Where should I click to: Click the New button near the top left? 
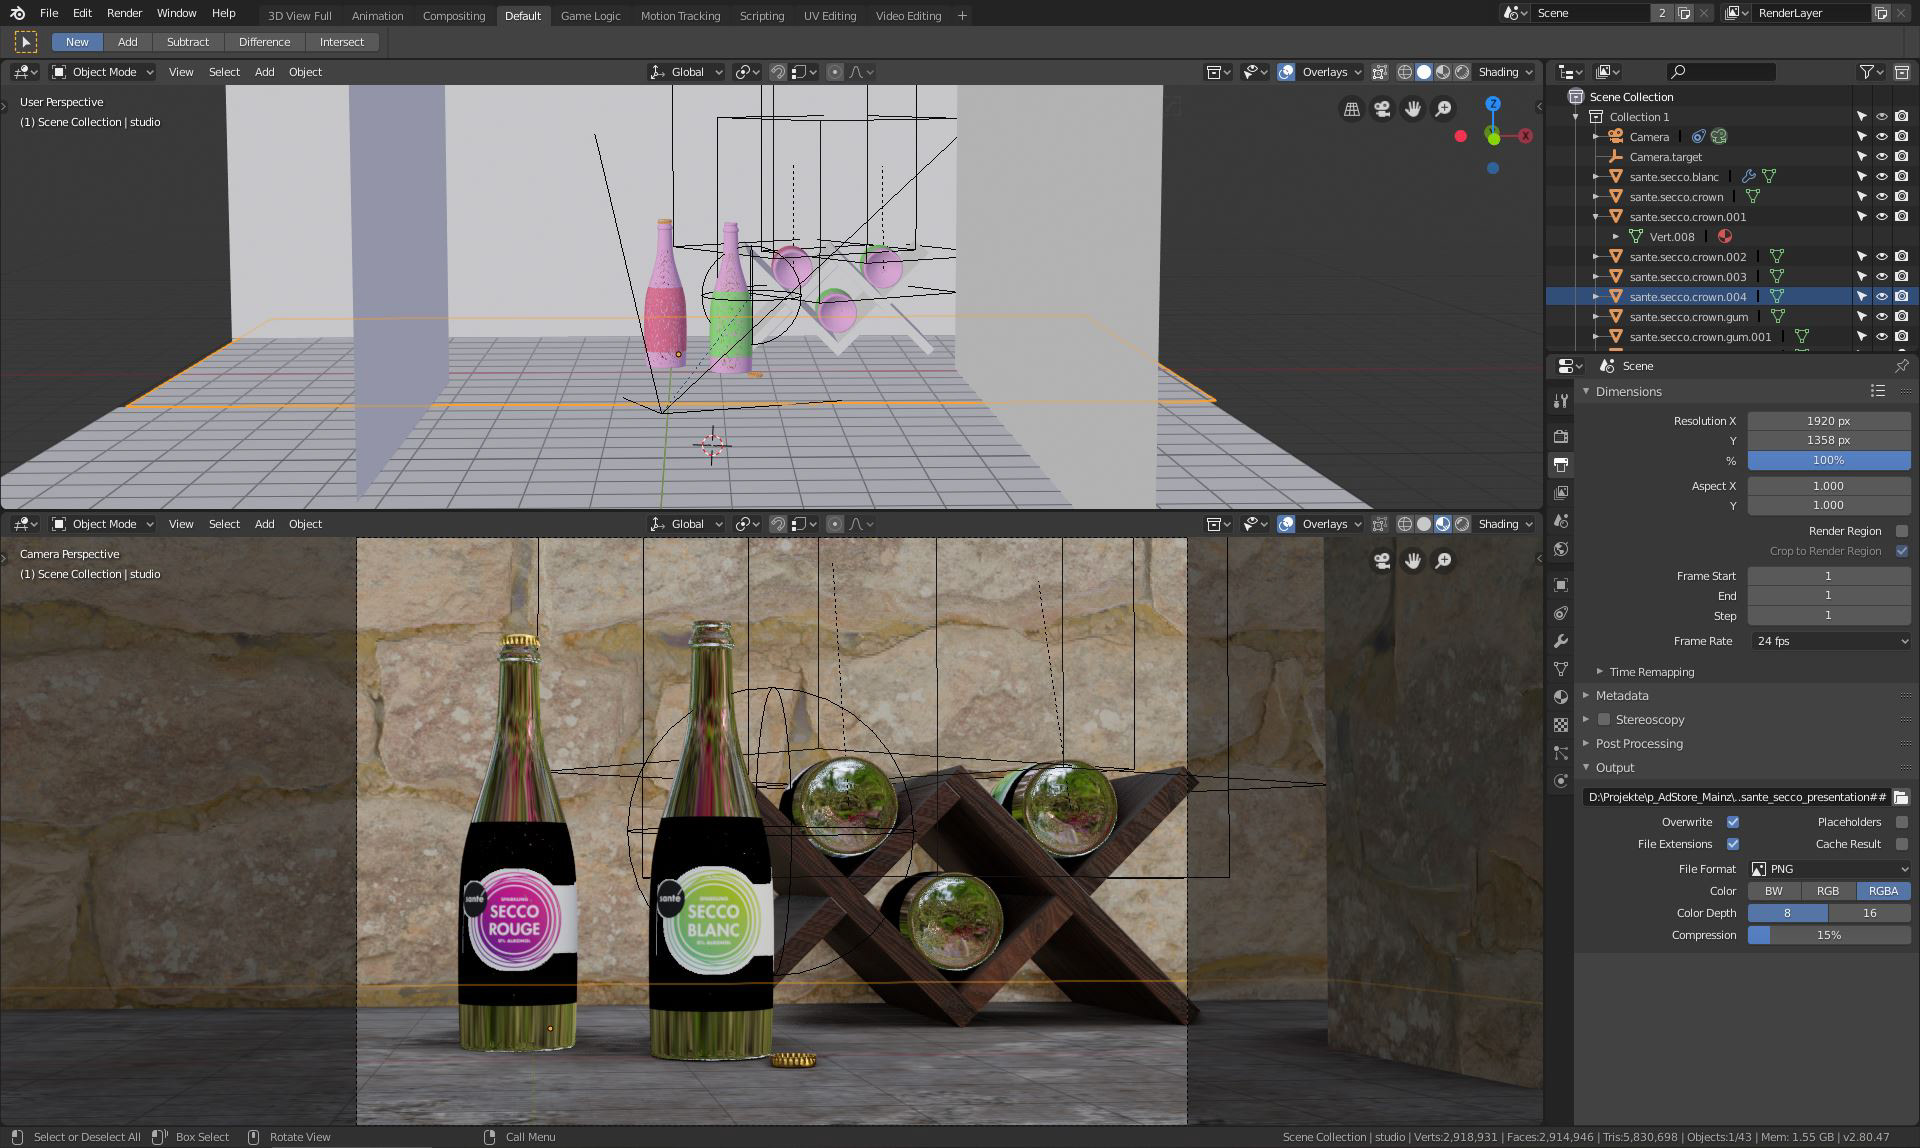pyautogui.click(x=76, y=41)
